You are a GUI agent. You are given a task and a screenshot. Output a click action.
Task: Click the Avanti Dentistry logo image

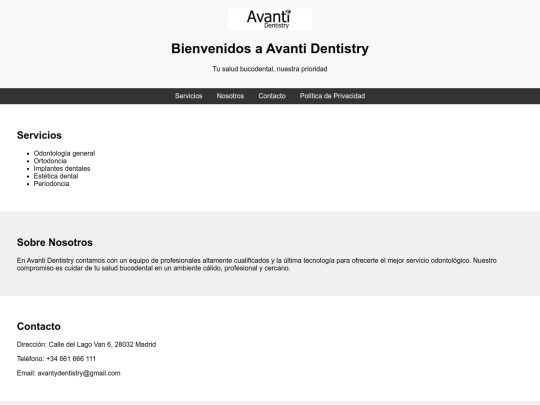(x=270, y=19)
